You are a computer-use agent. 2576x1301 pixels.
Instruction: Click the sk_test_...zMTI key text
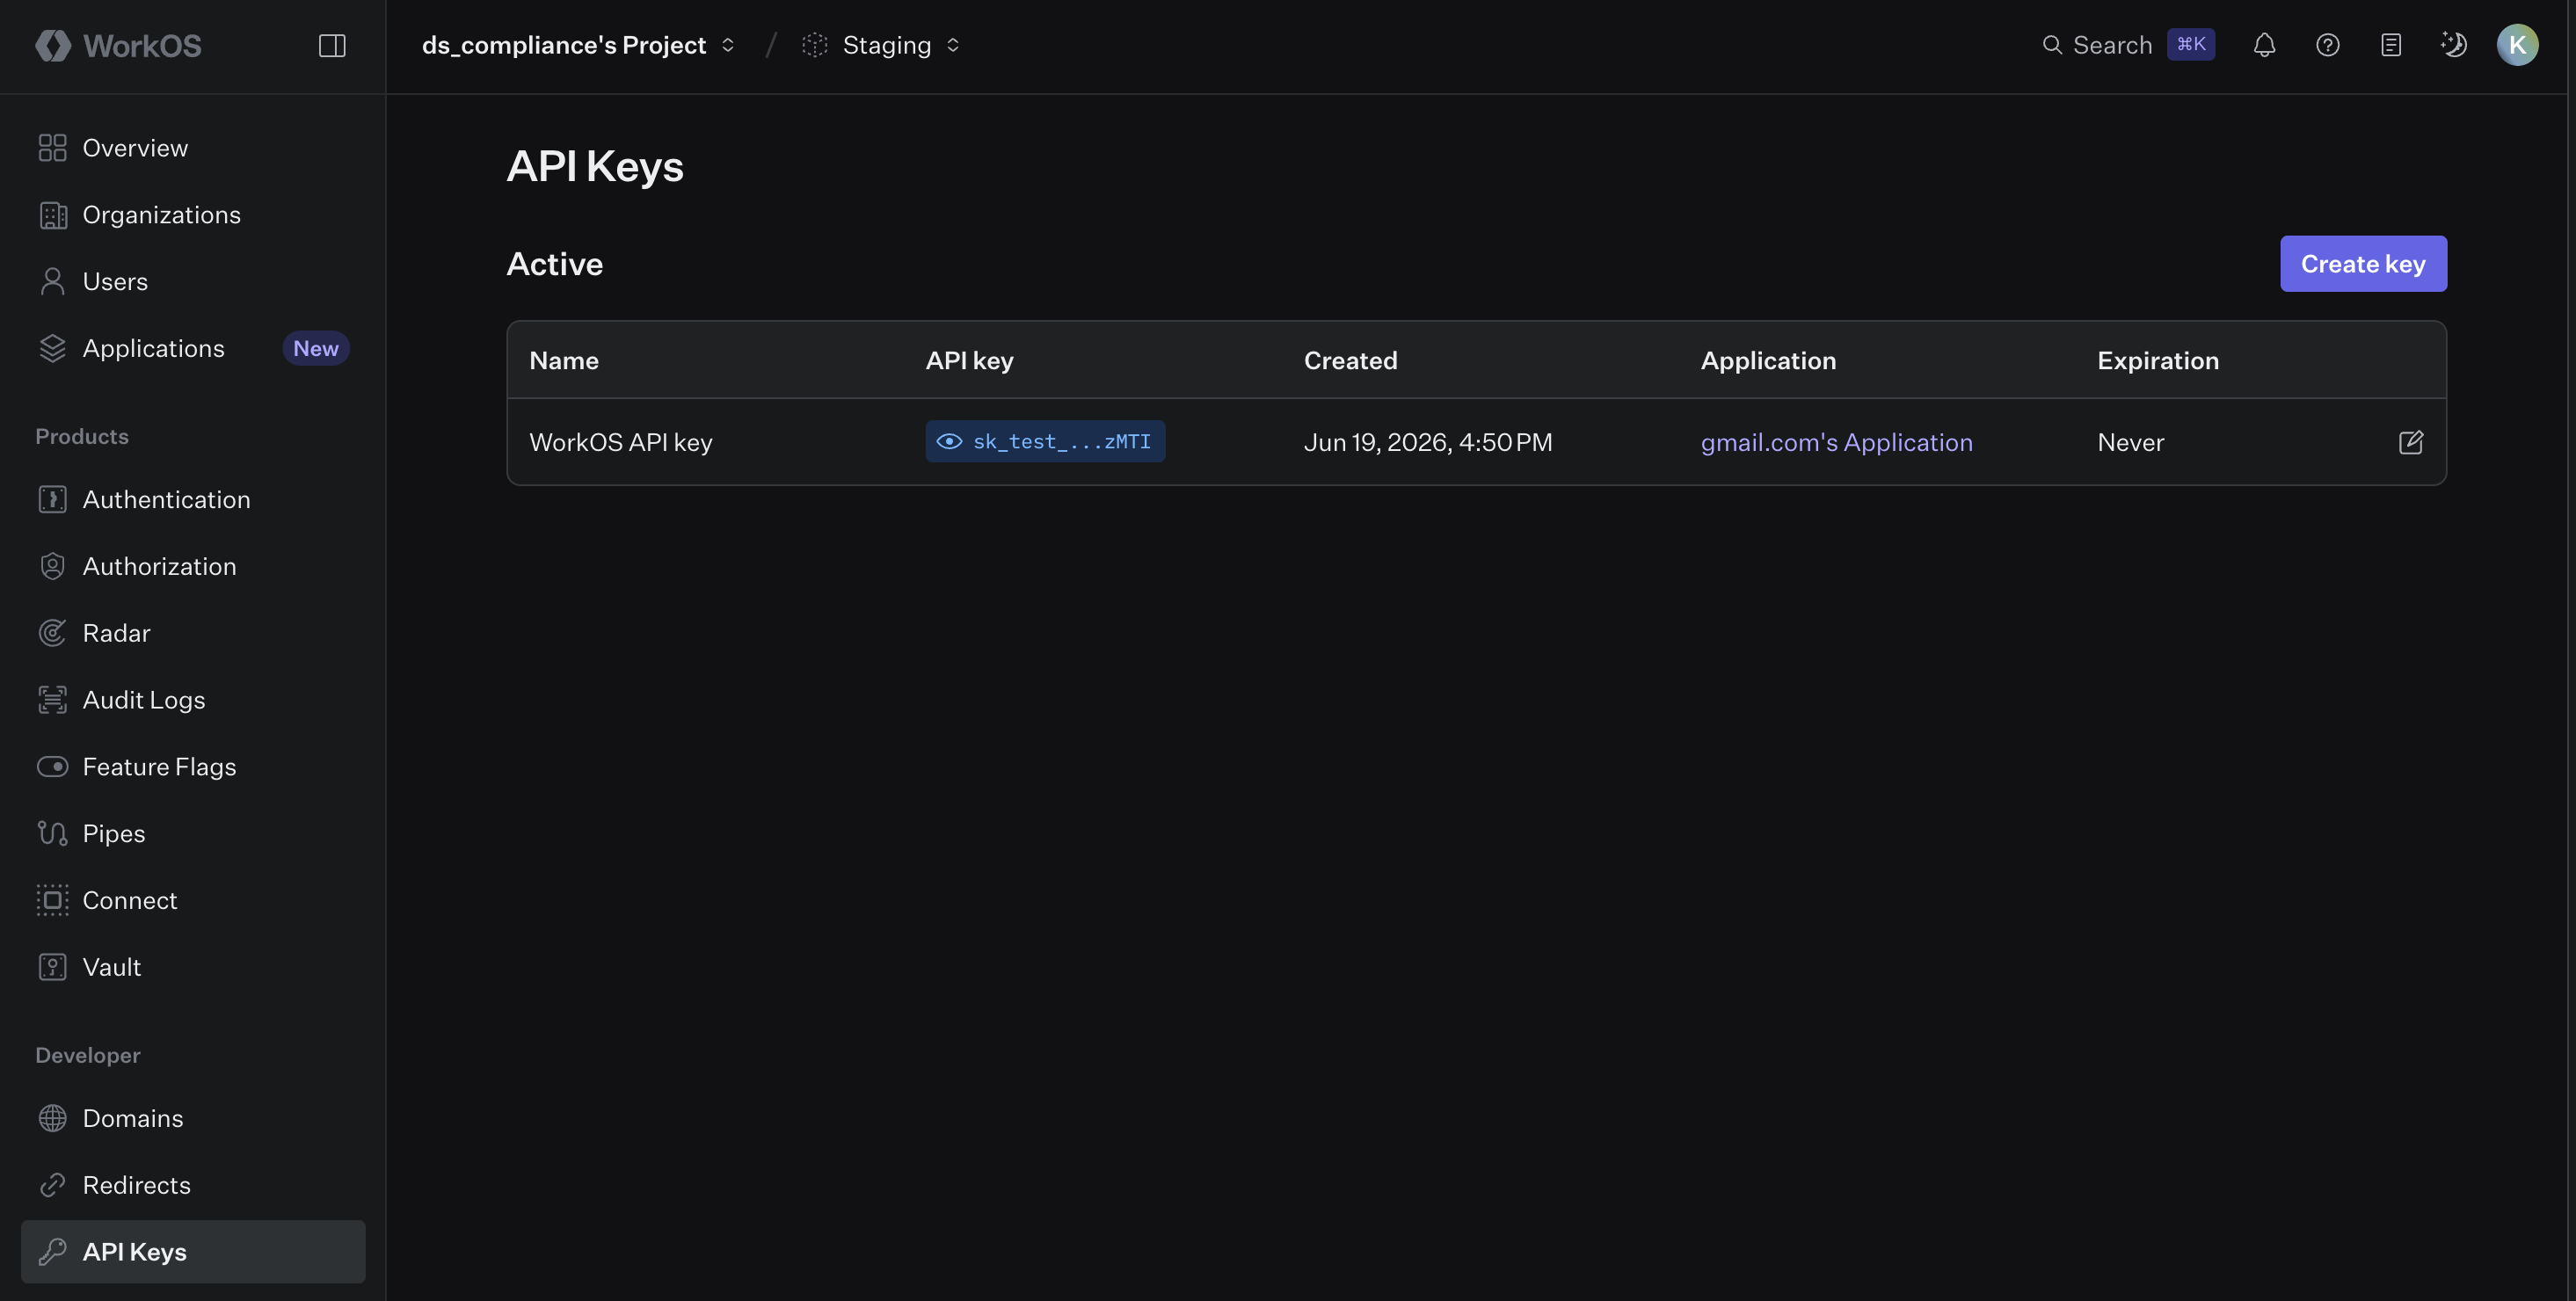pyautogui.click(x=1061, y=441)
